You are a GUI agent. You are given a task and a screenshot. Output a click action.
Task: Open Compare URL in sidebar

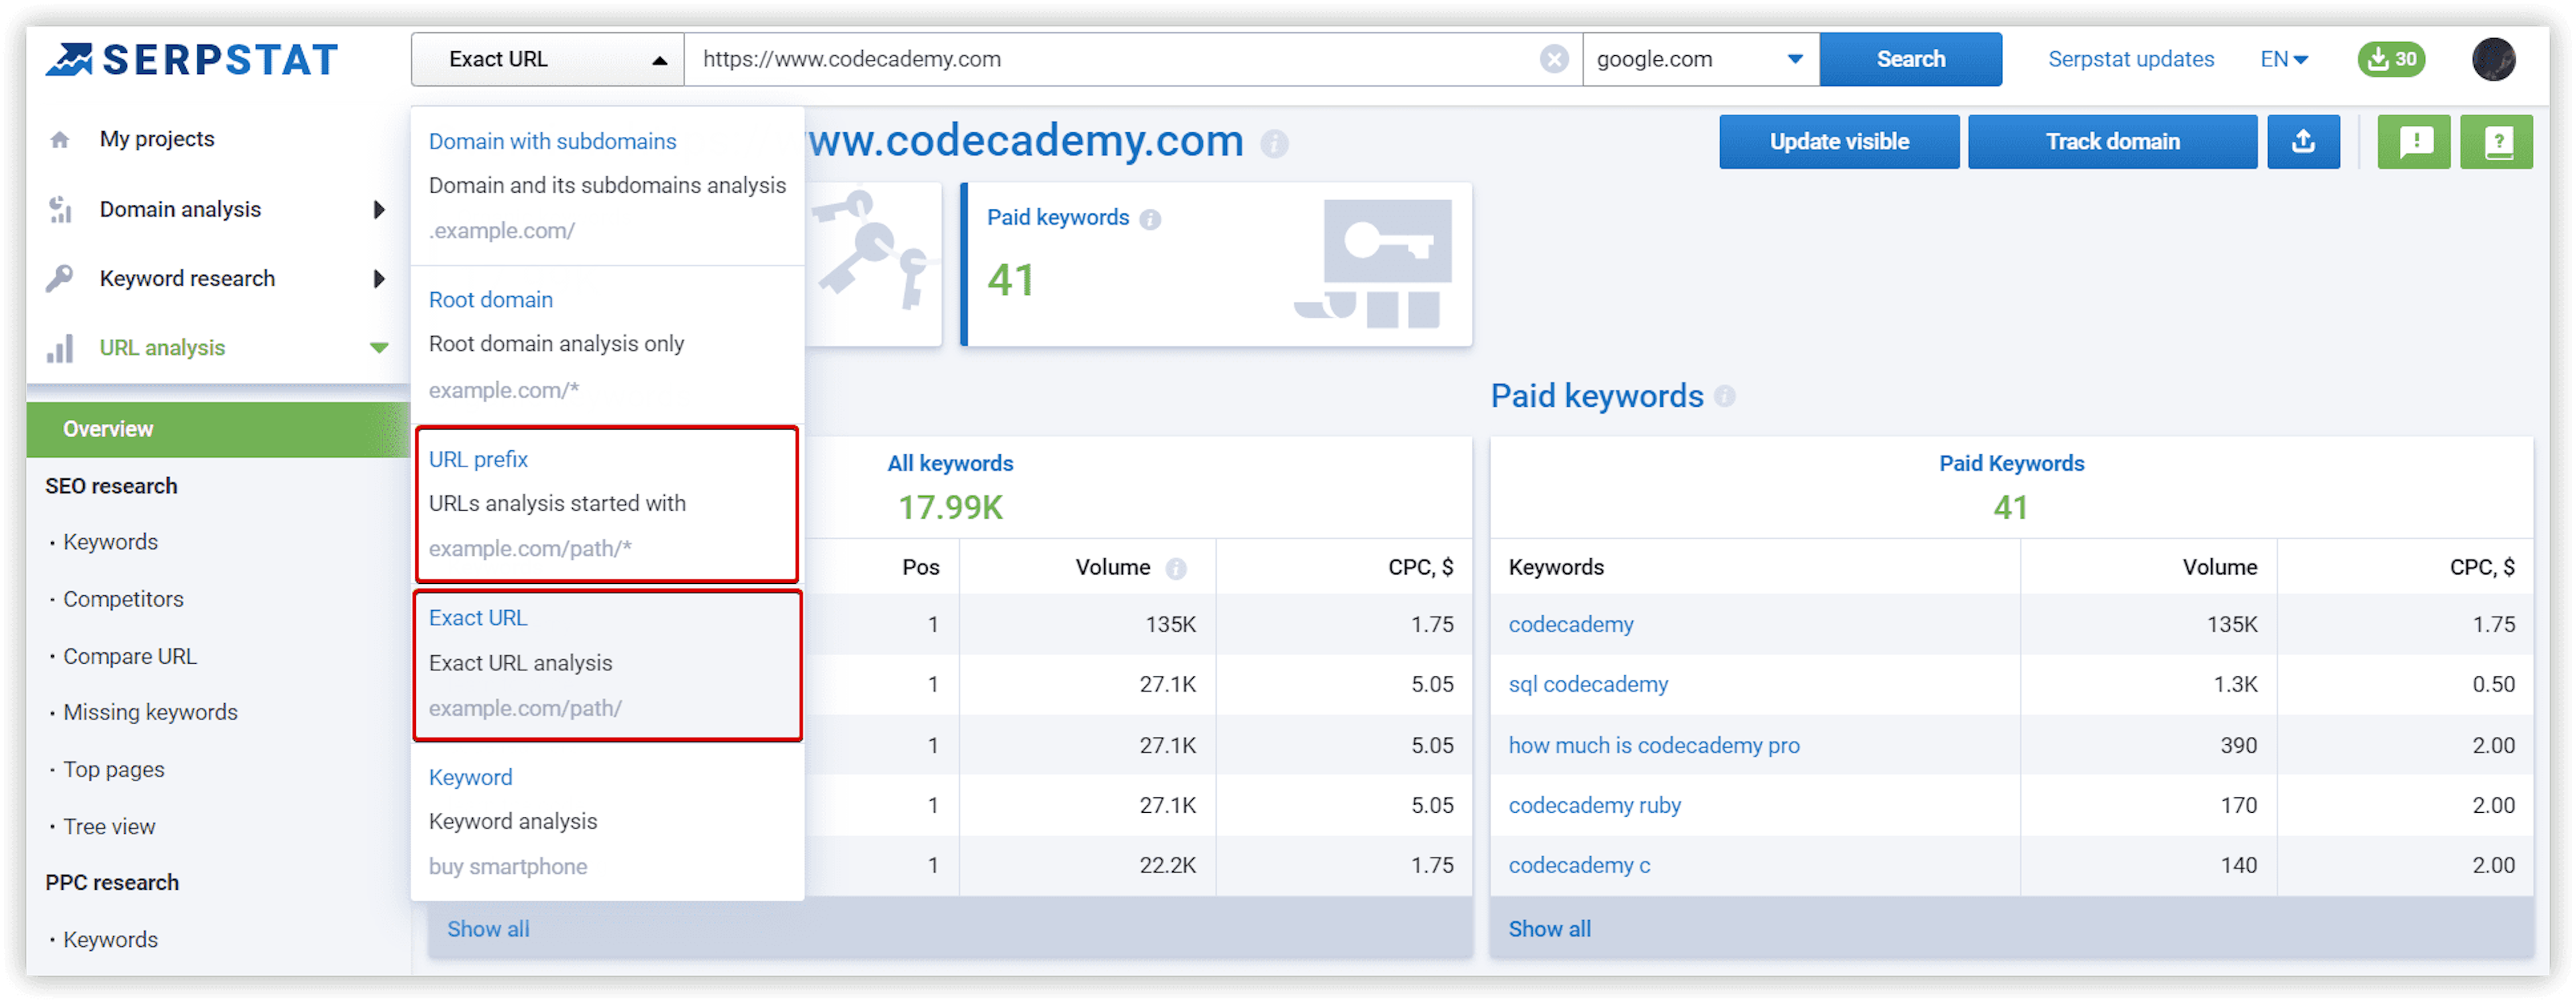point(130,657)
